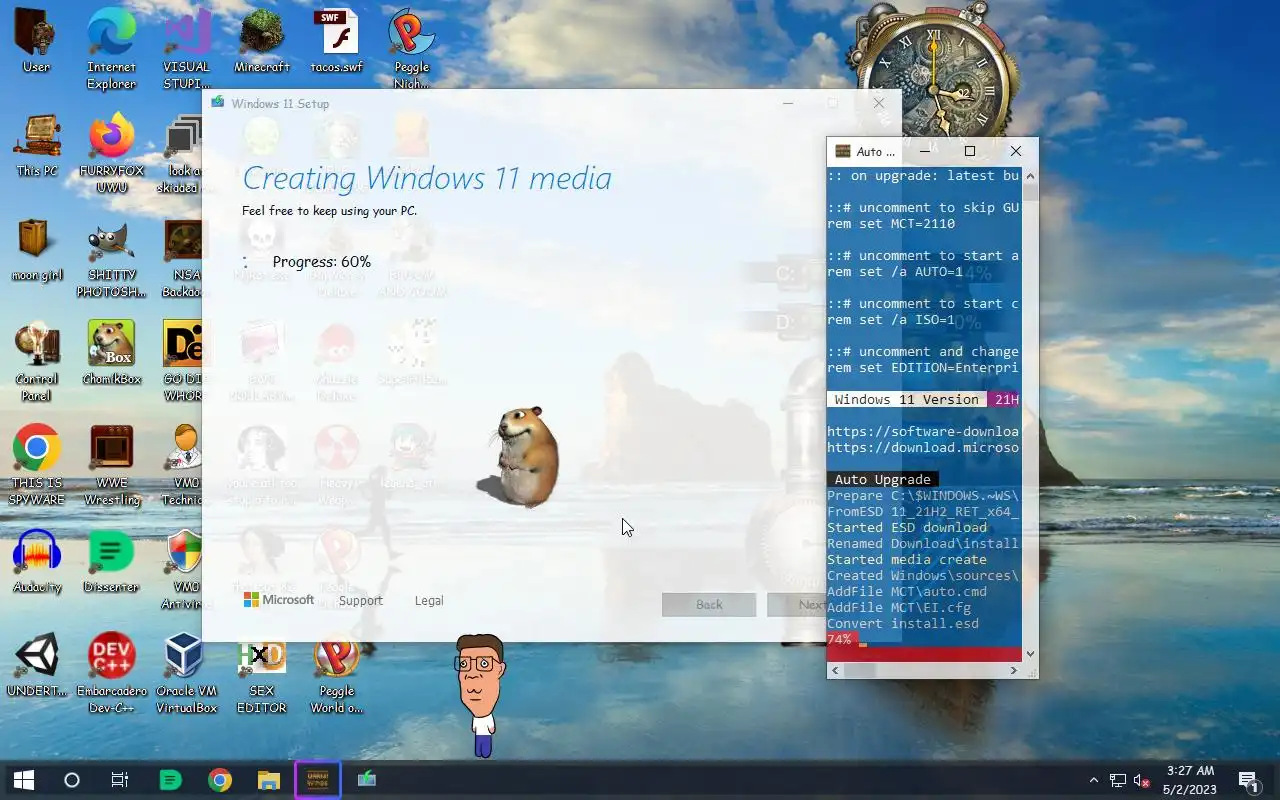Click the console horizontal scrollbar right arrow
The image size is (1280, 800).
(1014, 670)
